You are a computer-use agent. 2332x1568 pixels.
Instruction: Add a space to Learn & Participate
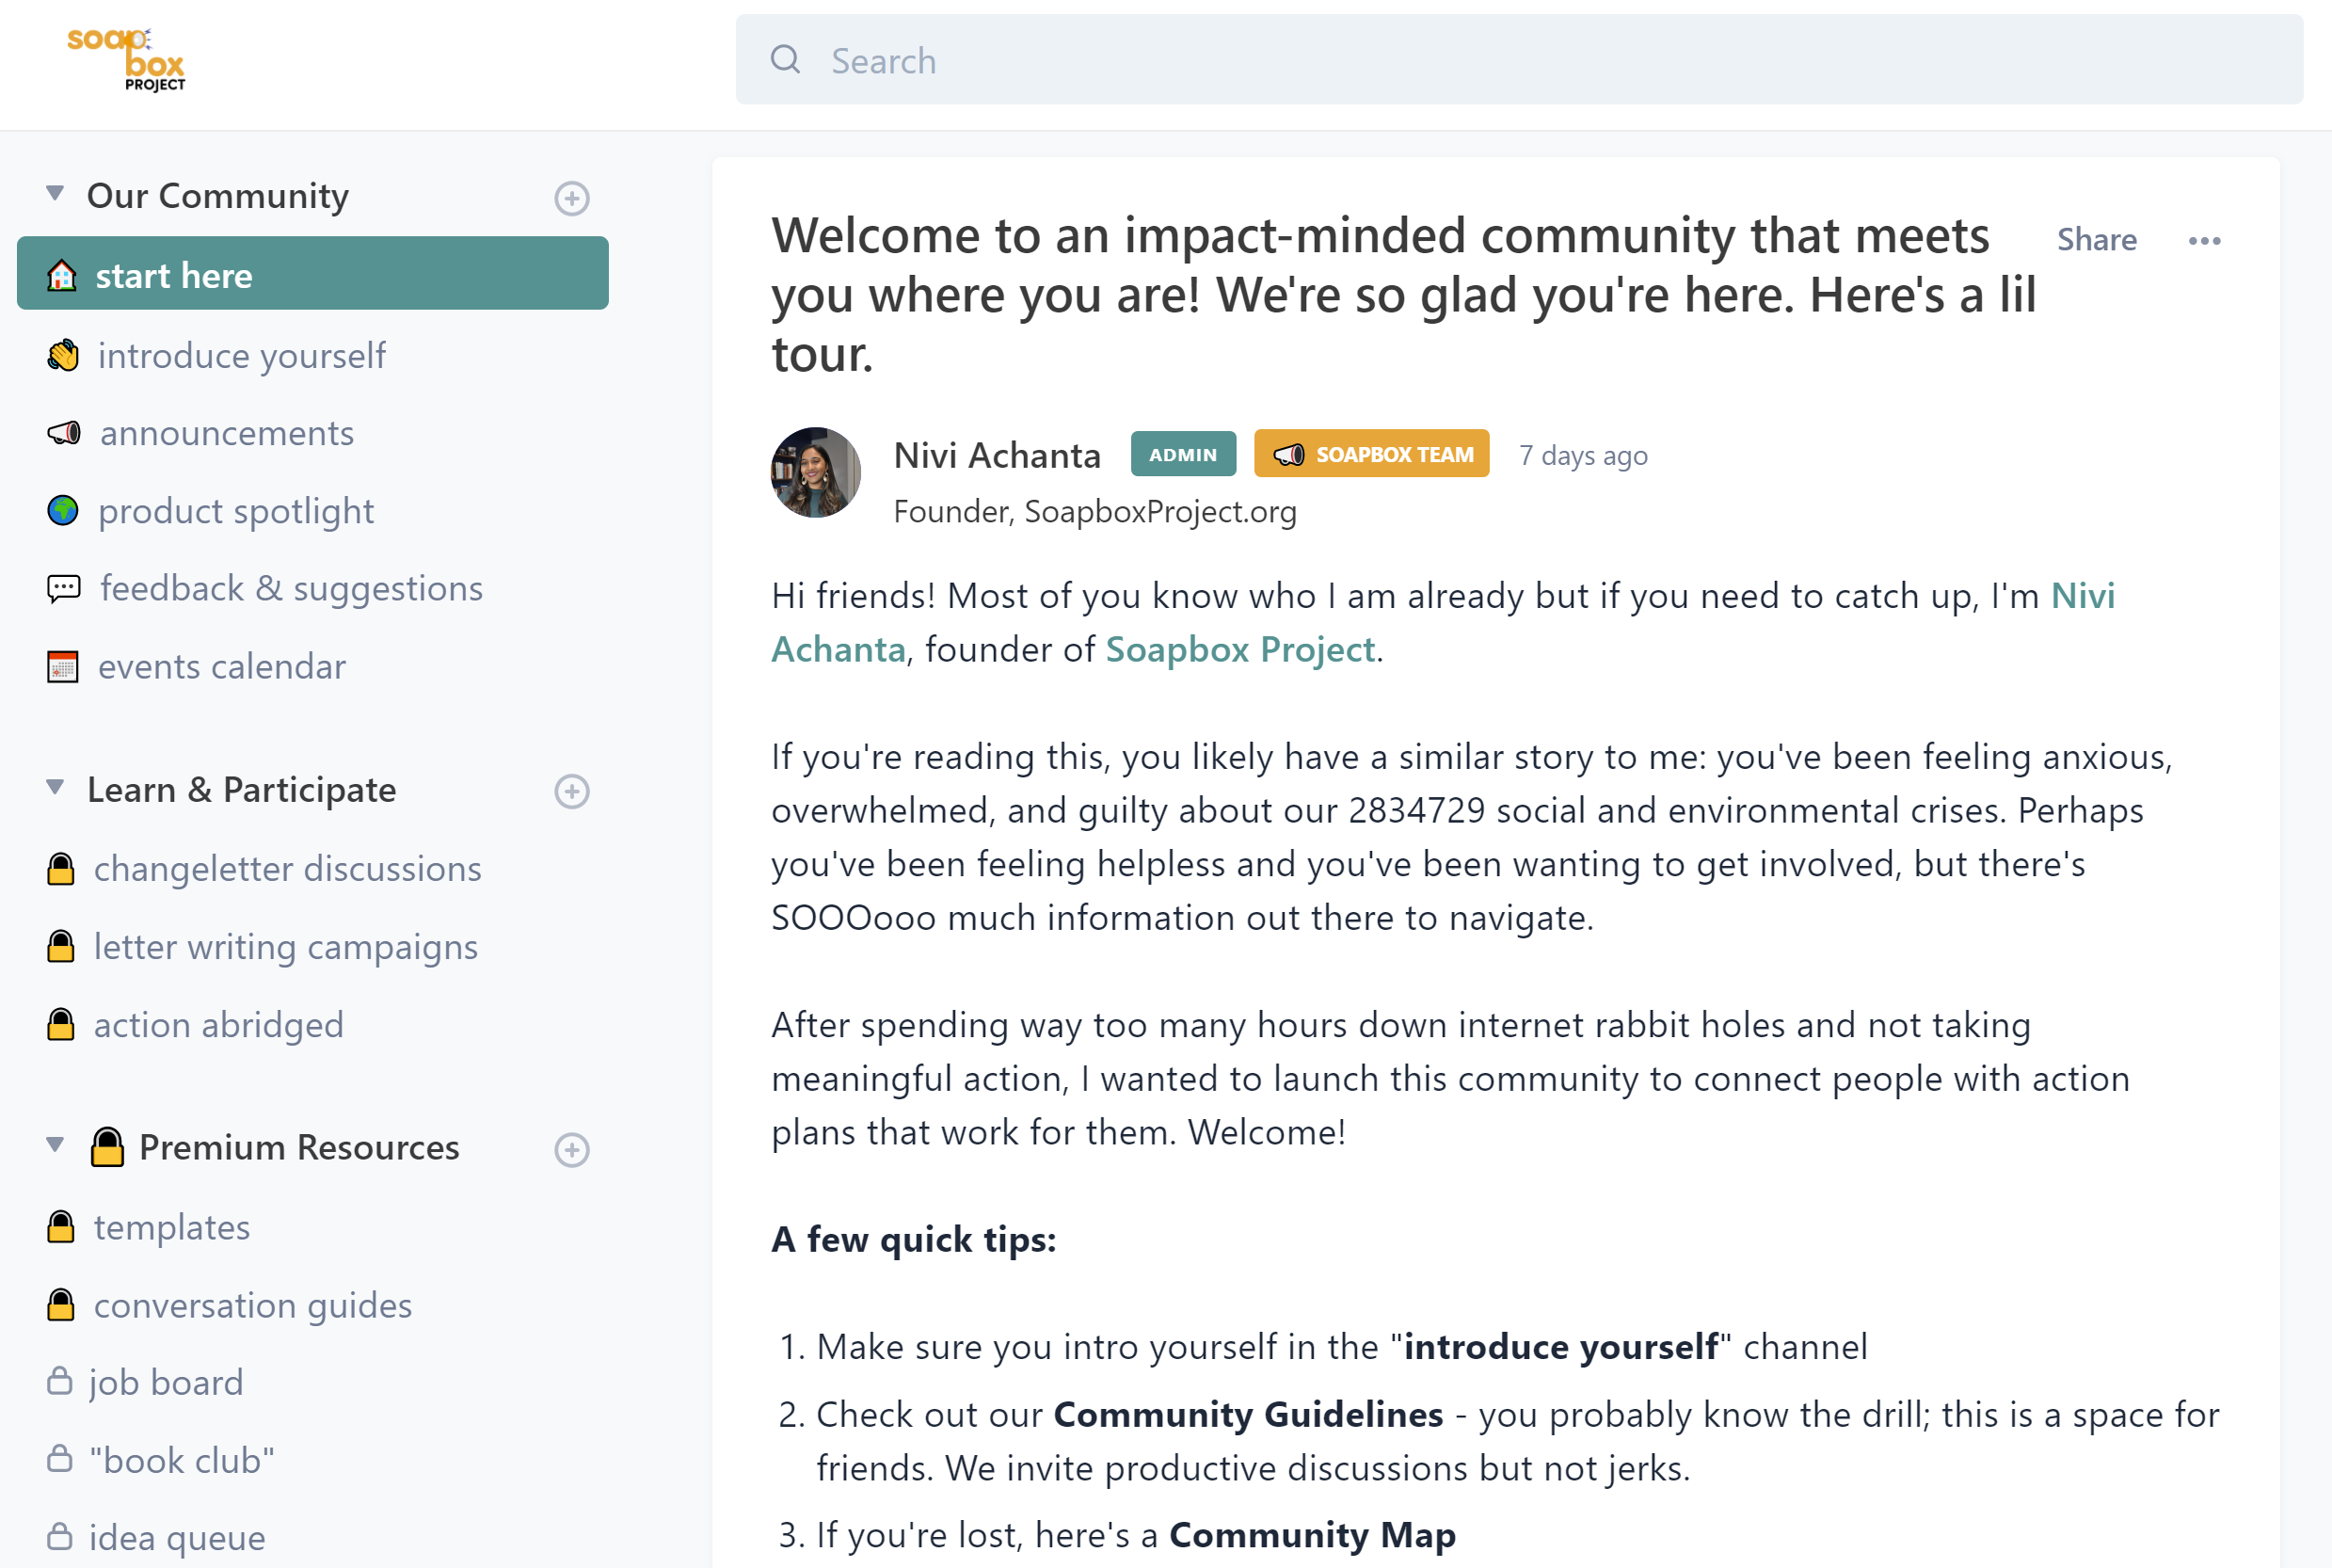click(572, 792)
